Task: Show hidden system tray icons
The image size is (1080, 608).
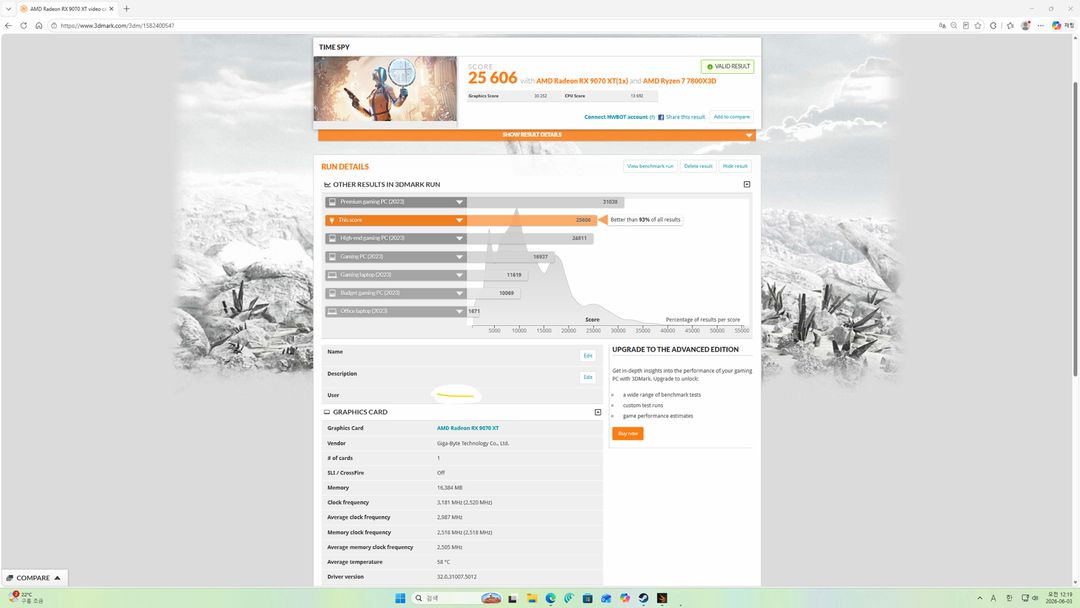Action: tap(979, 598)
